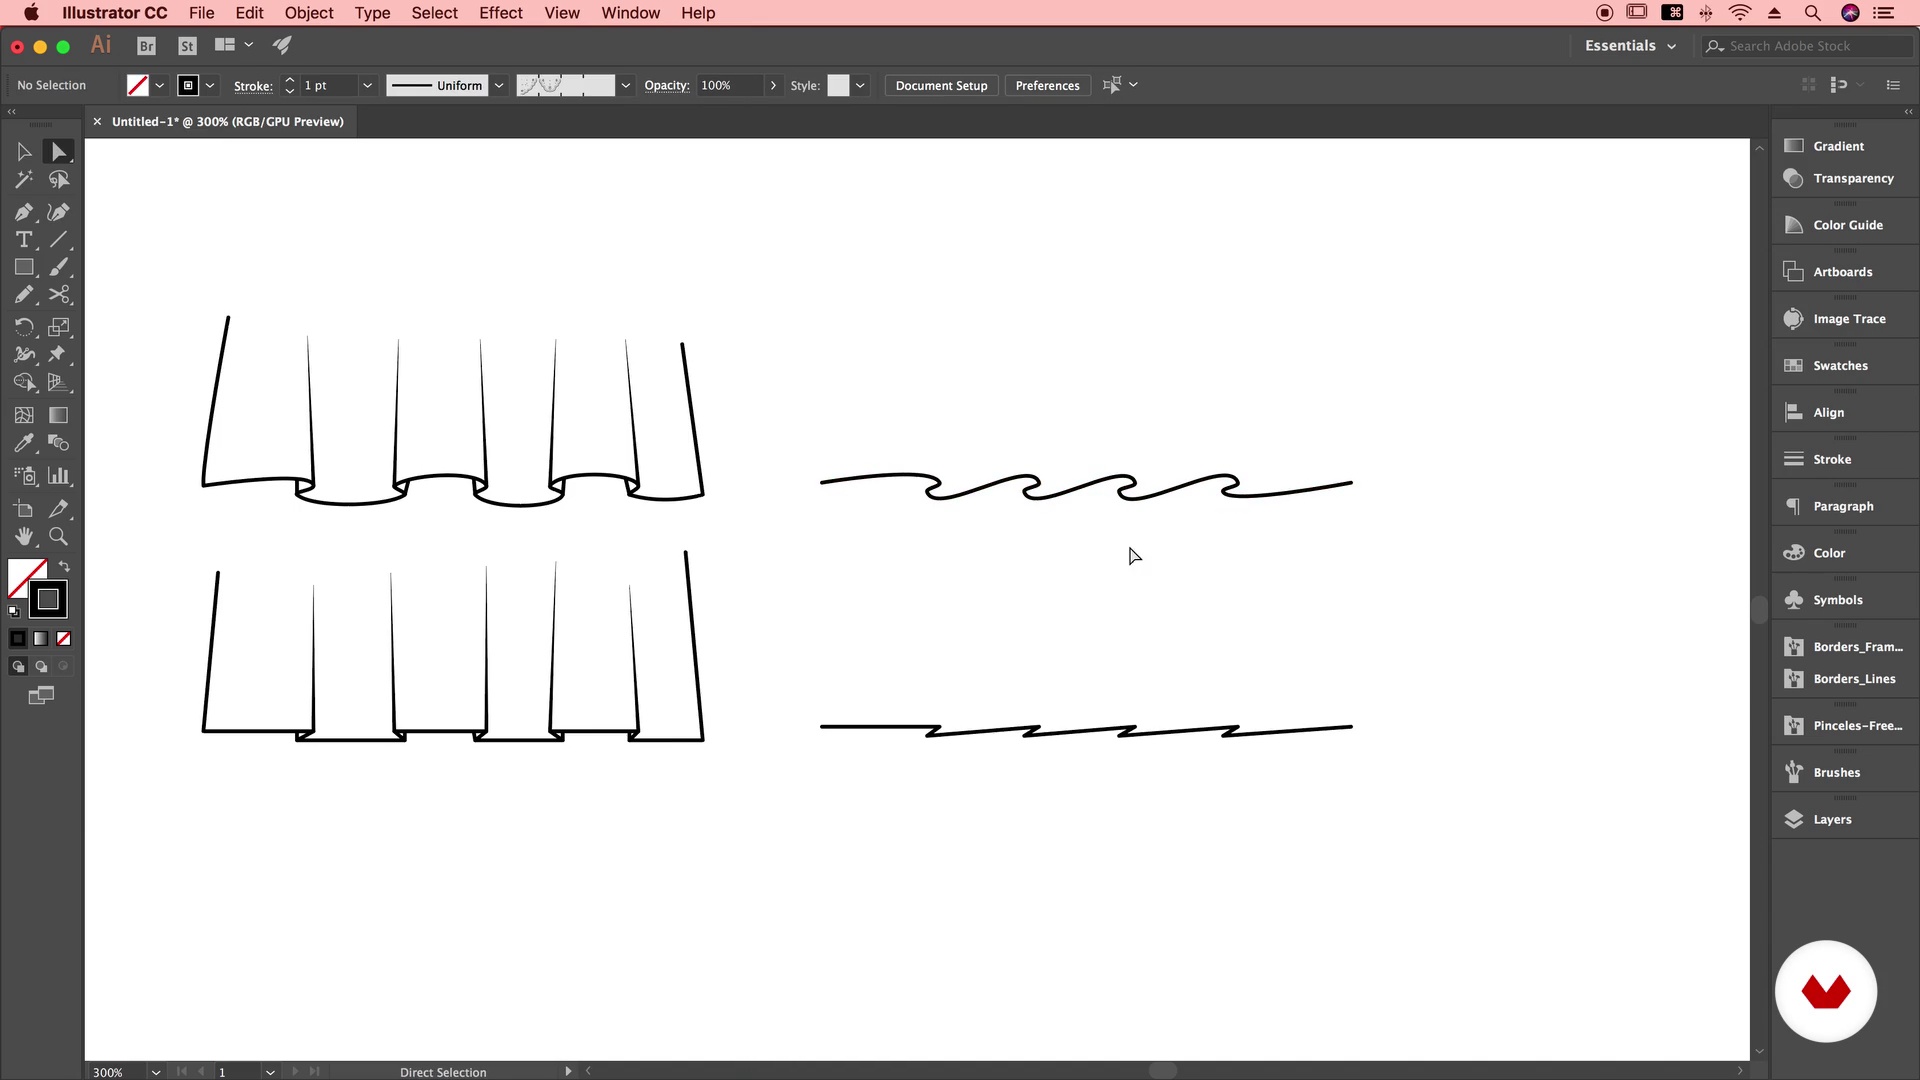This screenshot has width=1920, height=1080.
Task: Enable Draw Normal mode
Action: pyautogui.click(x=18, y=667)
